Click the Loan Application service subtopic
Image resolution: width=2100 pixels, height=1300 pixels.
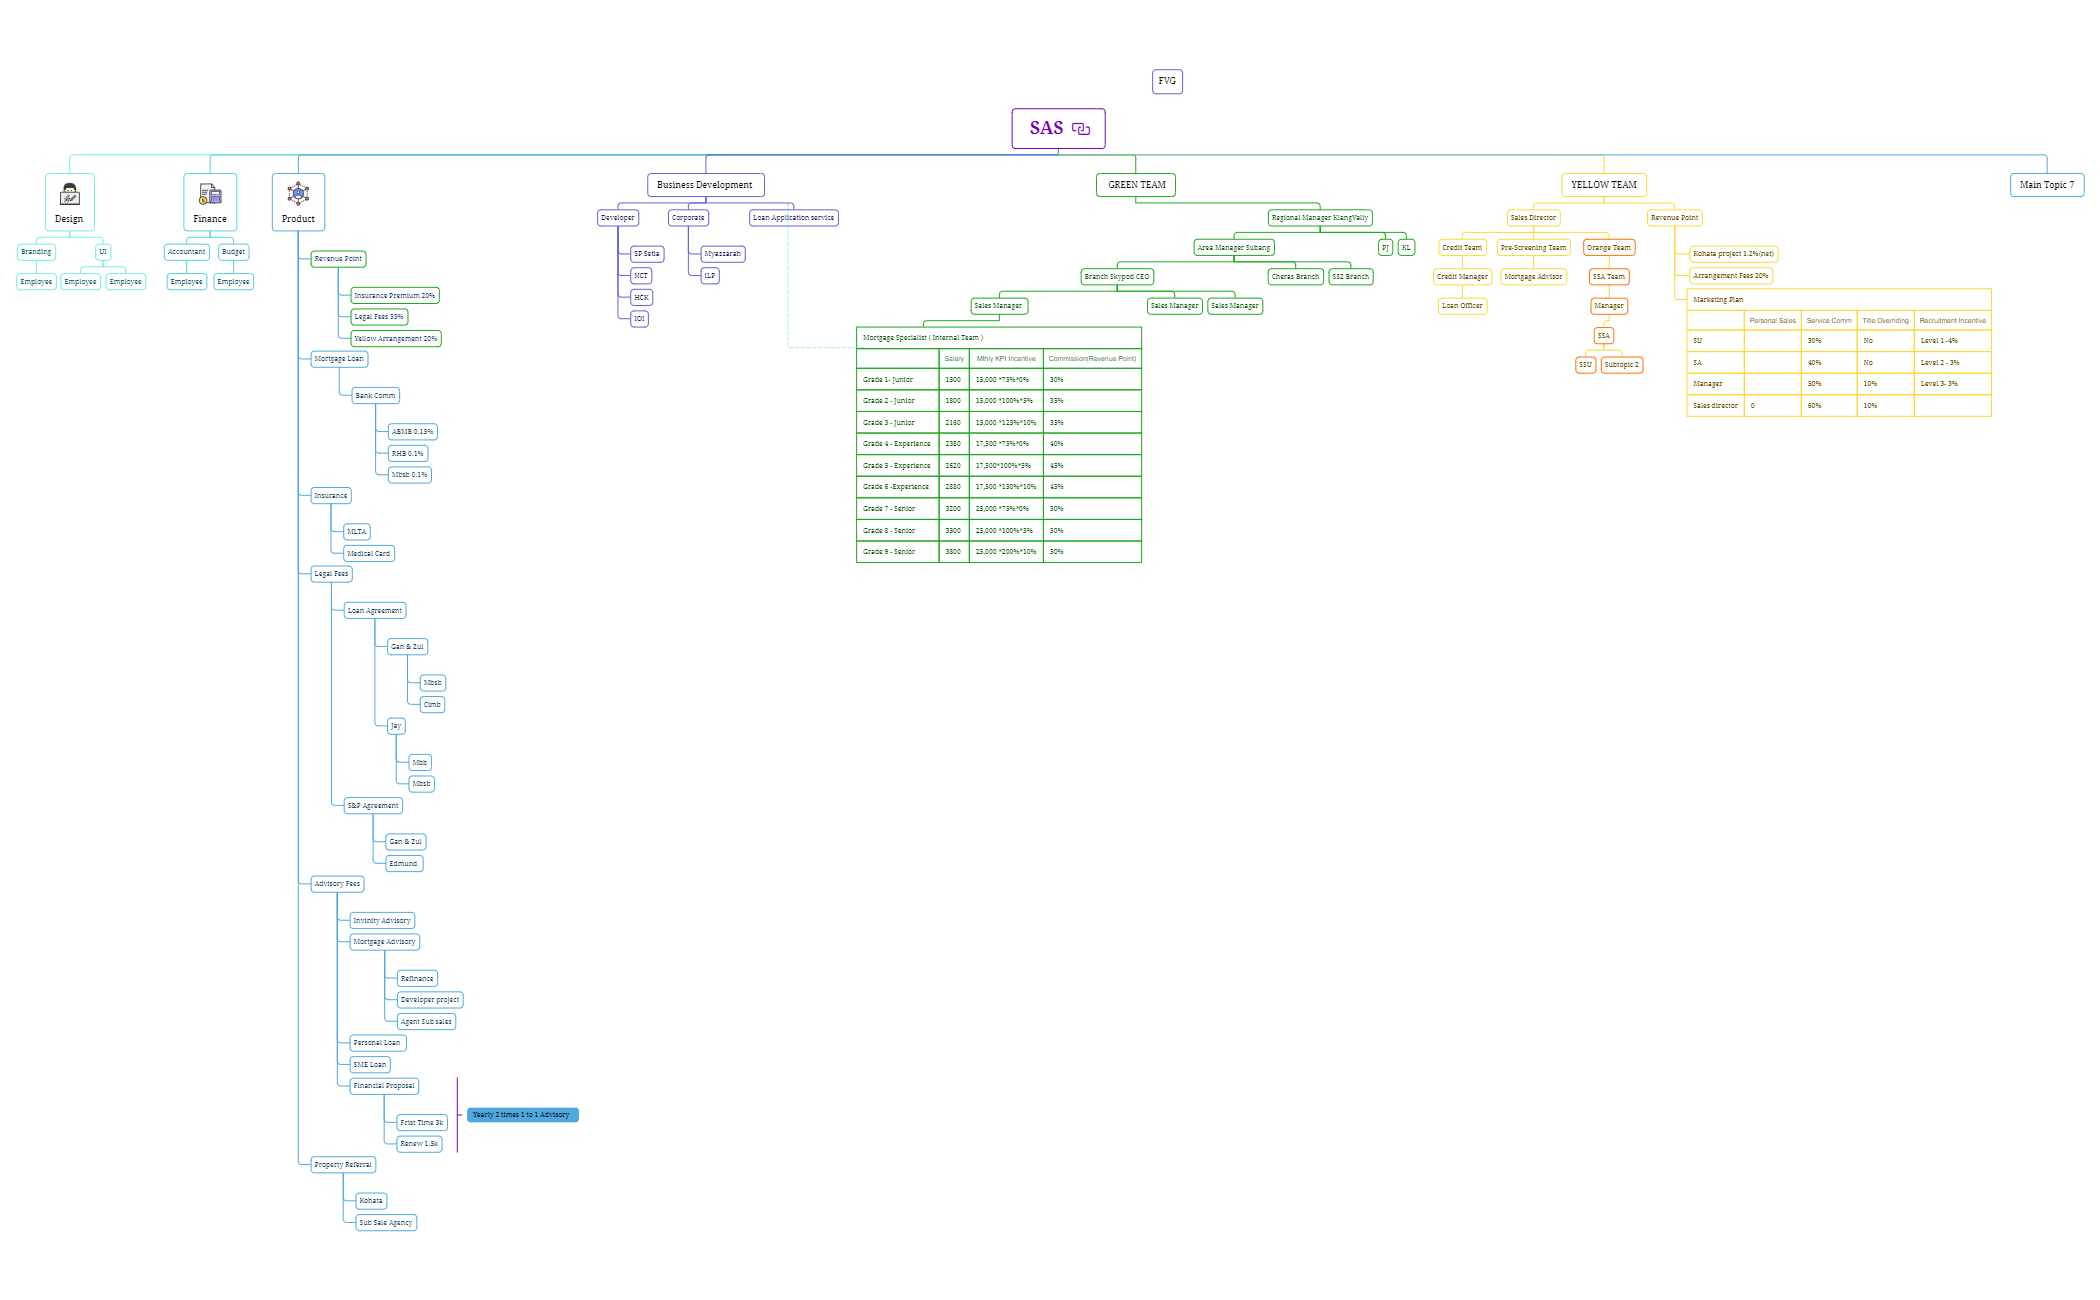[793, 218]
